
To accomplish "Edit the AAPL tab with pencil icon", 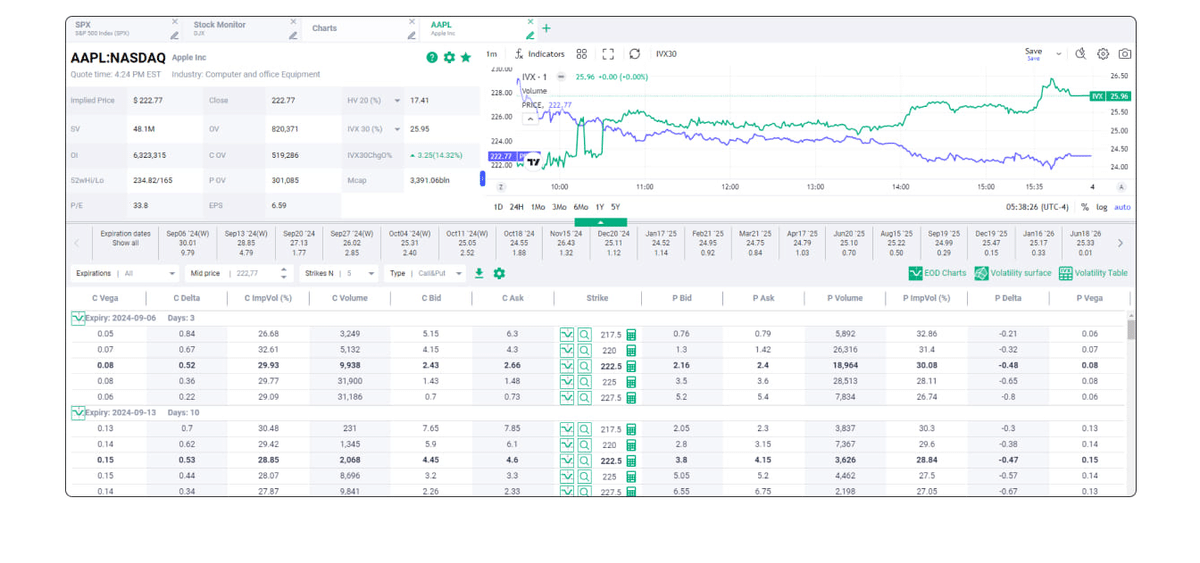I will tap(530, 36).
